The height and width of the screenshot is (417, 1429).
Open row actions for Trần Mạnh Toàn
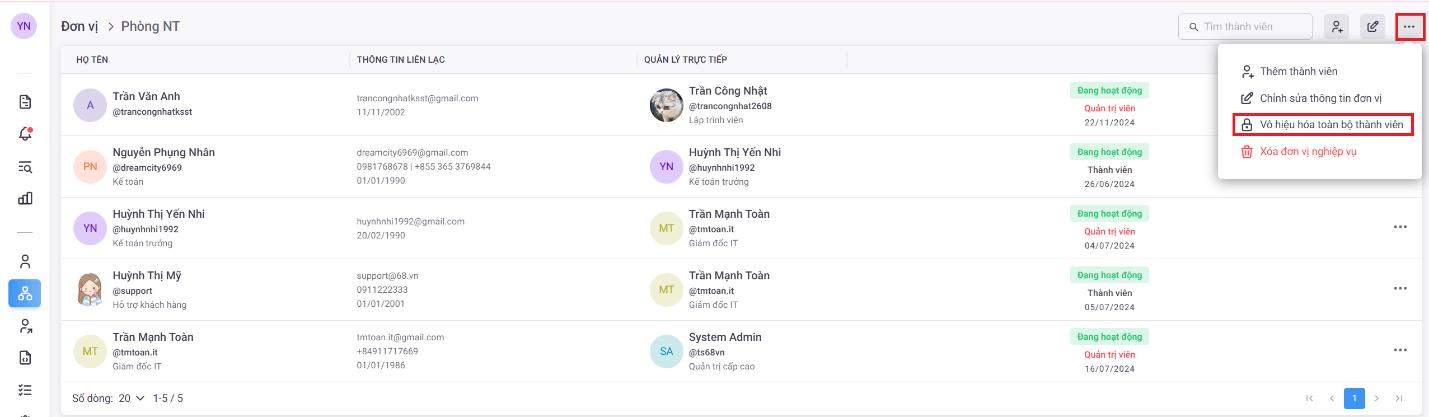pyautogui.click(x=1400, y=350)
